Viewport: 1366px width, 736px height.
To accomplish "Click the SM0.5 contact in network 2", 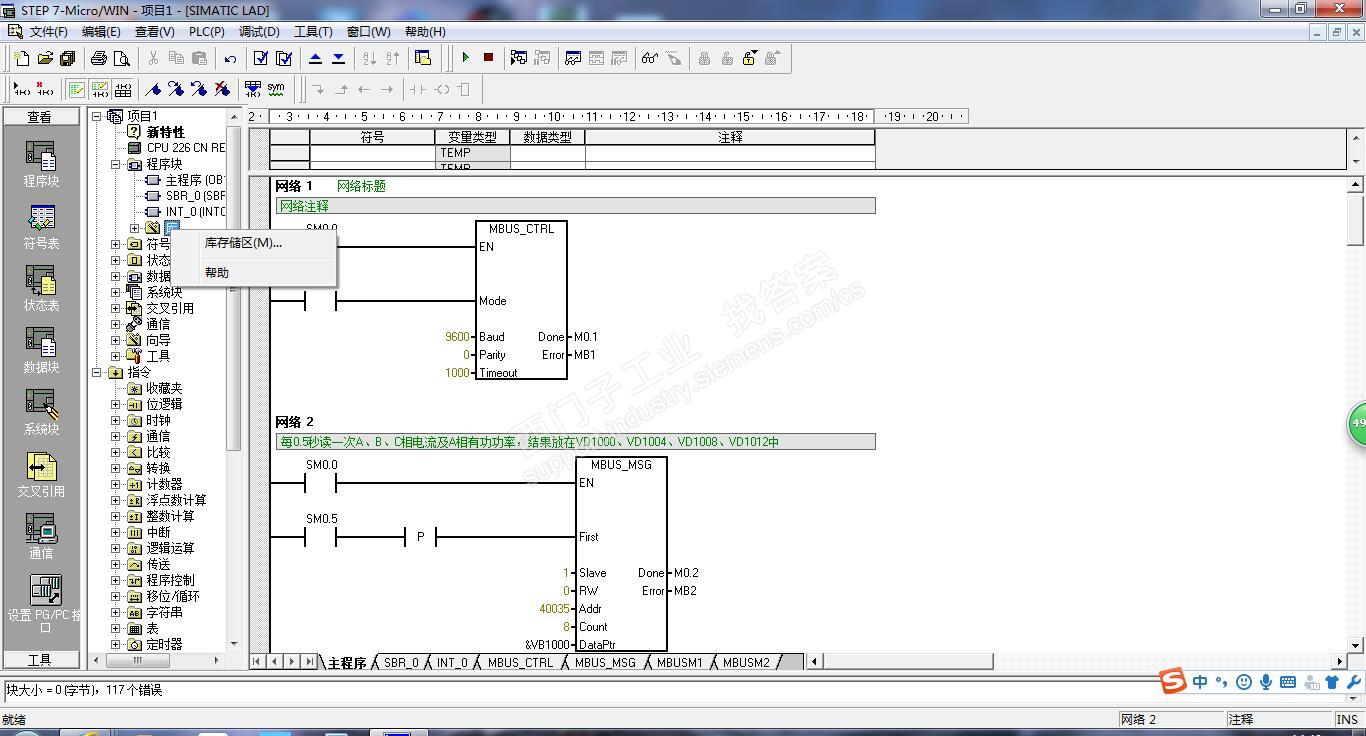I will [321, 537].
